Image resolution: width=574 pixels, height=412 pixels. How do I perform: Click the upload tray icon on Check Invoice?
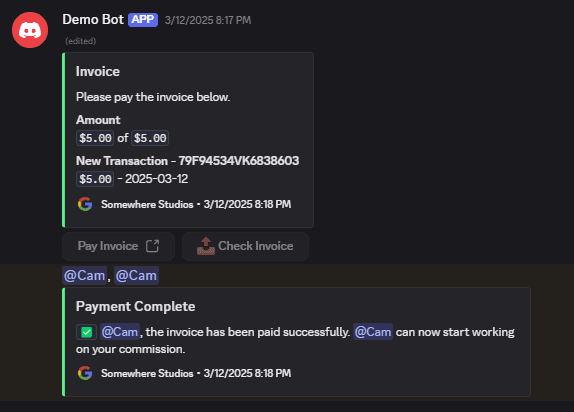(x=206, y=246)
